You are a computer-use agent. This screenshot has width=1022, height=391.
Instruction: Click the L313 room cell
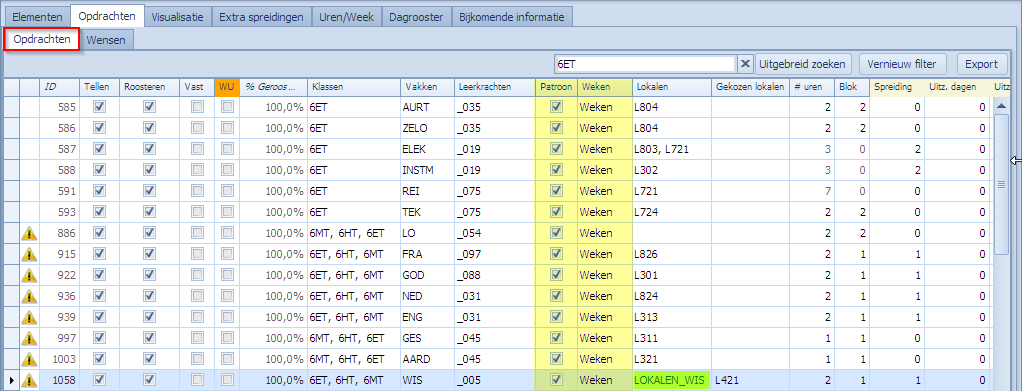(672, 317)
